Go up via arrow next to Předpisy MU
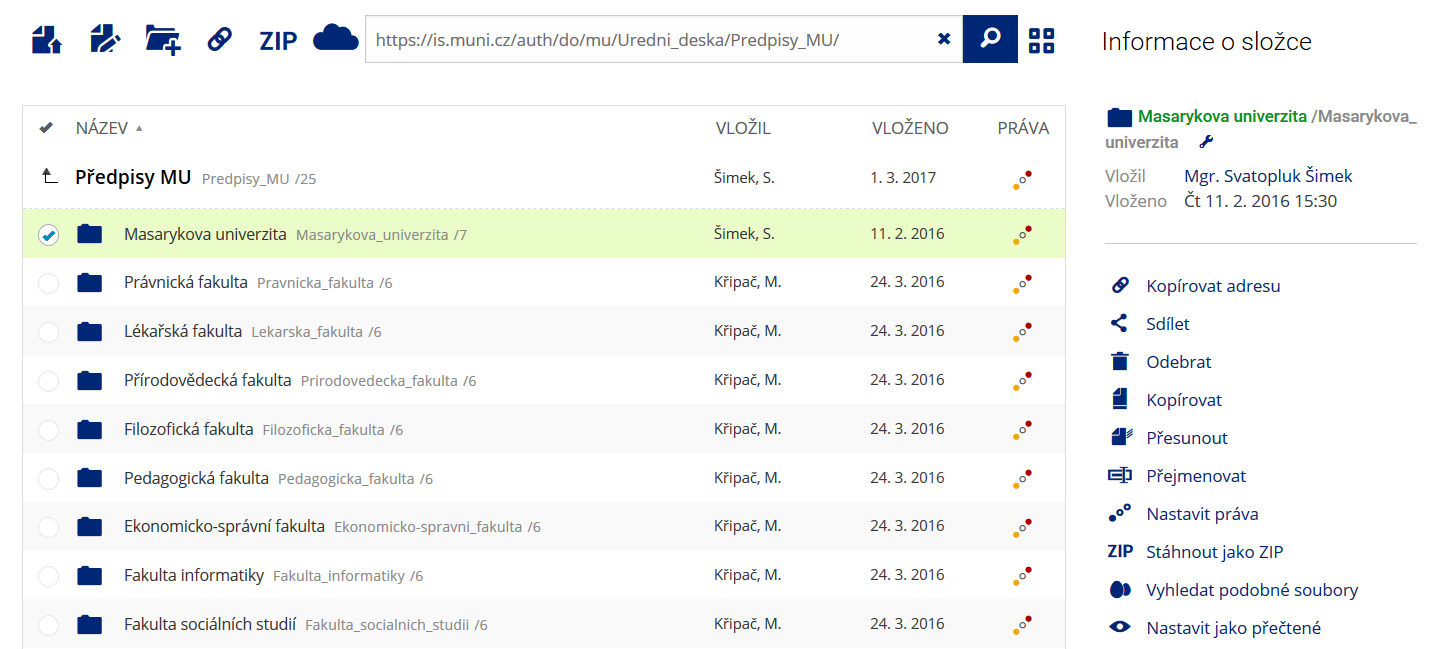 click(49, 177)
